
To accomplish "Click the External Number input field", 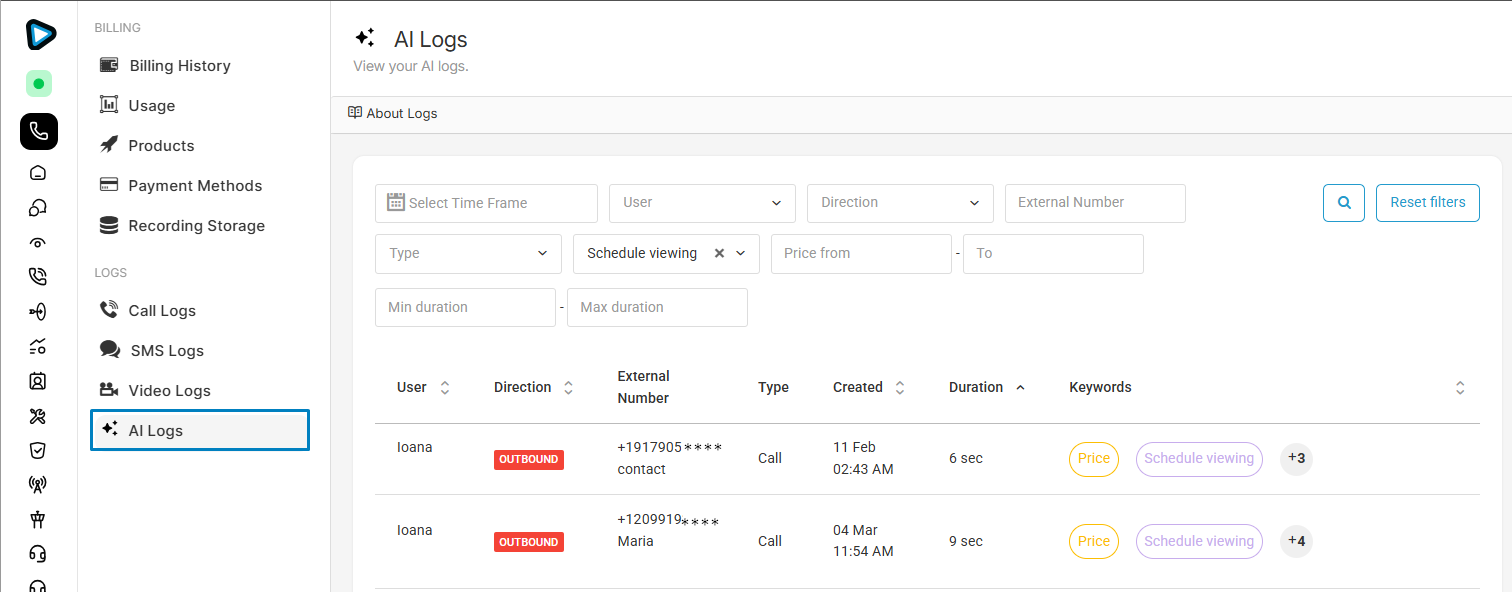I will click(1095, 203).
